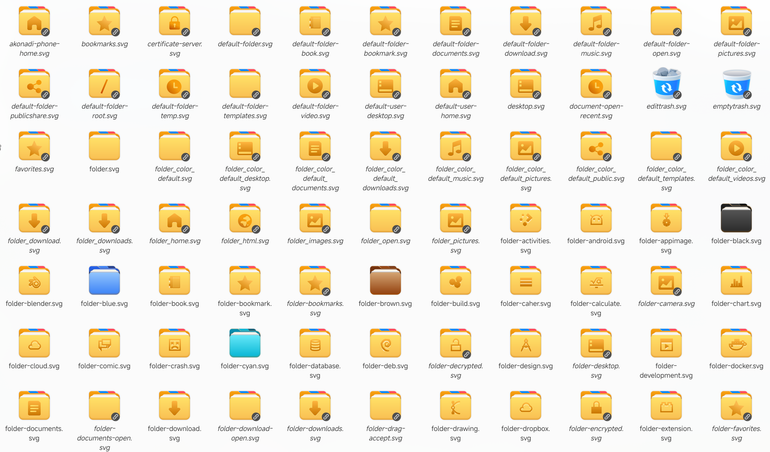Viewport: 770px width, 452px height.
Task: Select the folder-development.svg icon
Action: point(666,343)
